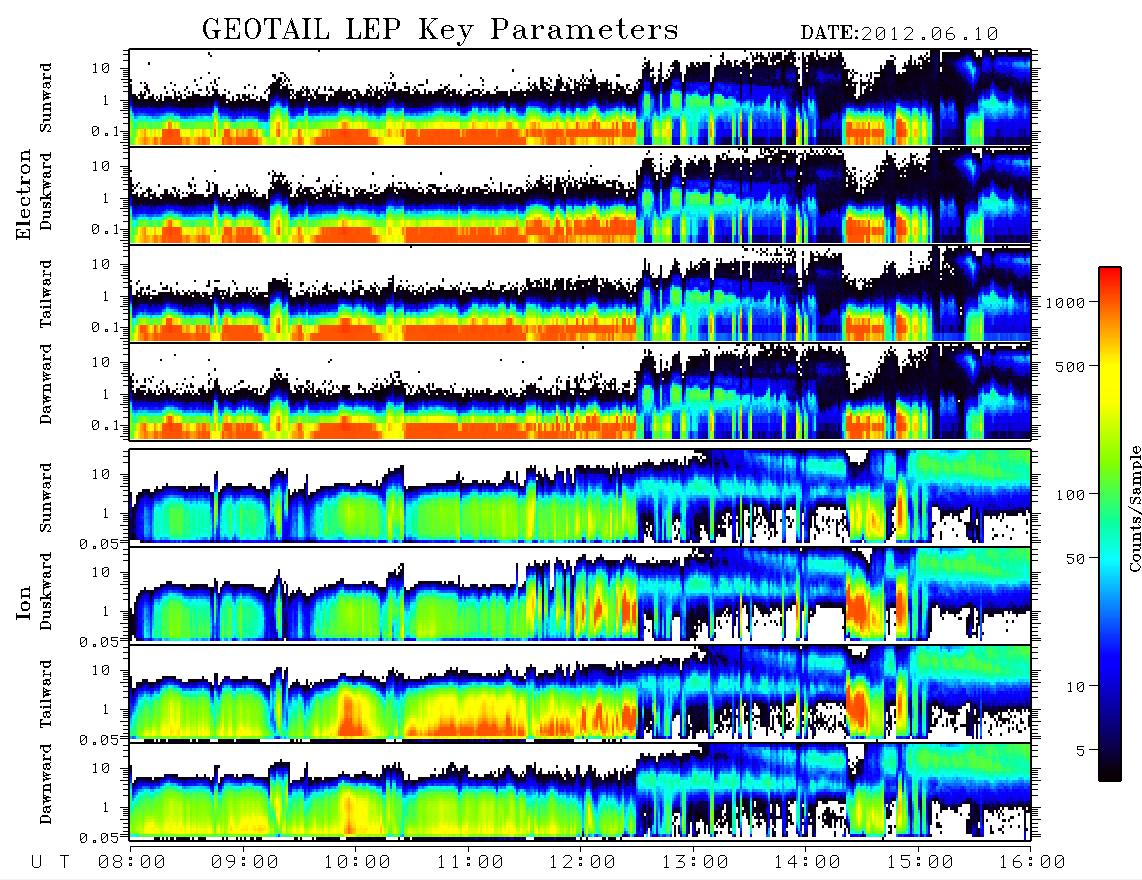
Task: Click the "0.1" tick of Electron Dawnward panel
Action: [107, 425]
